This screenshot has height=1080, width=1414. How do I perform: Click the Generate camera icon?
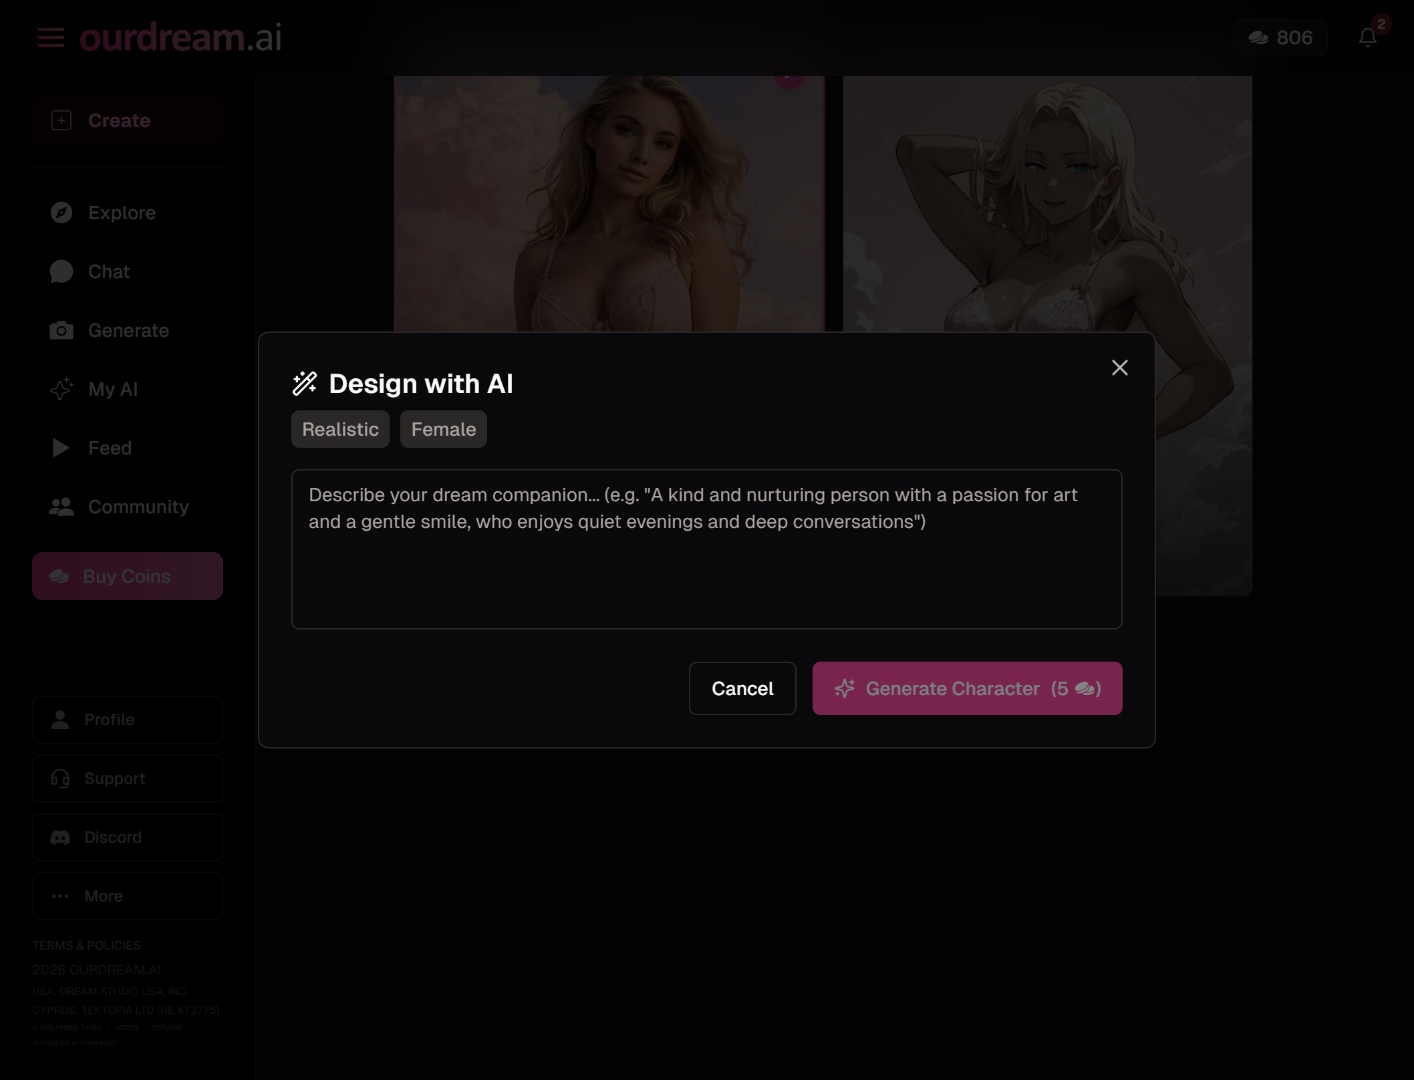61,330
